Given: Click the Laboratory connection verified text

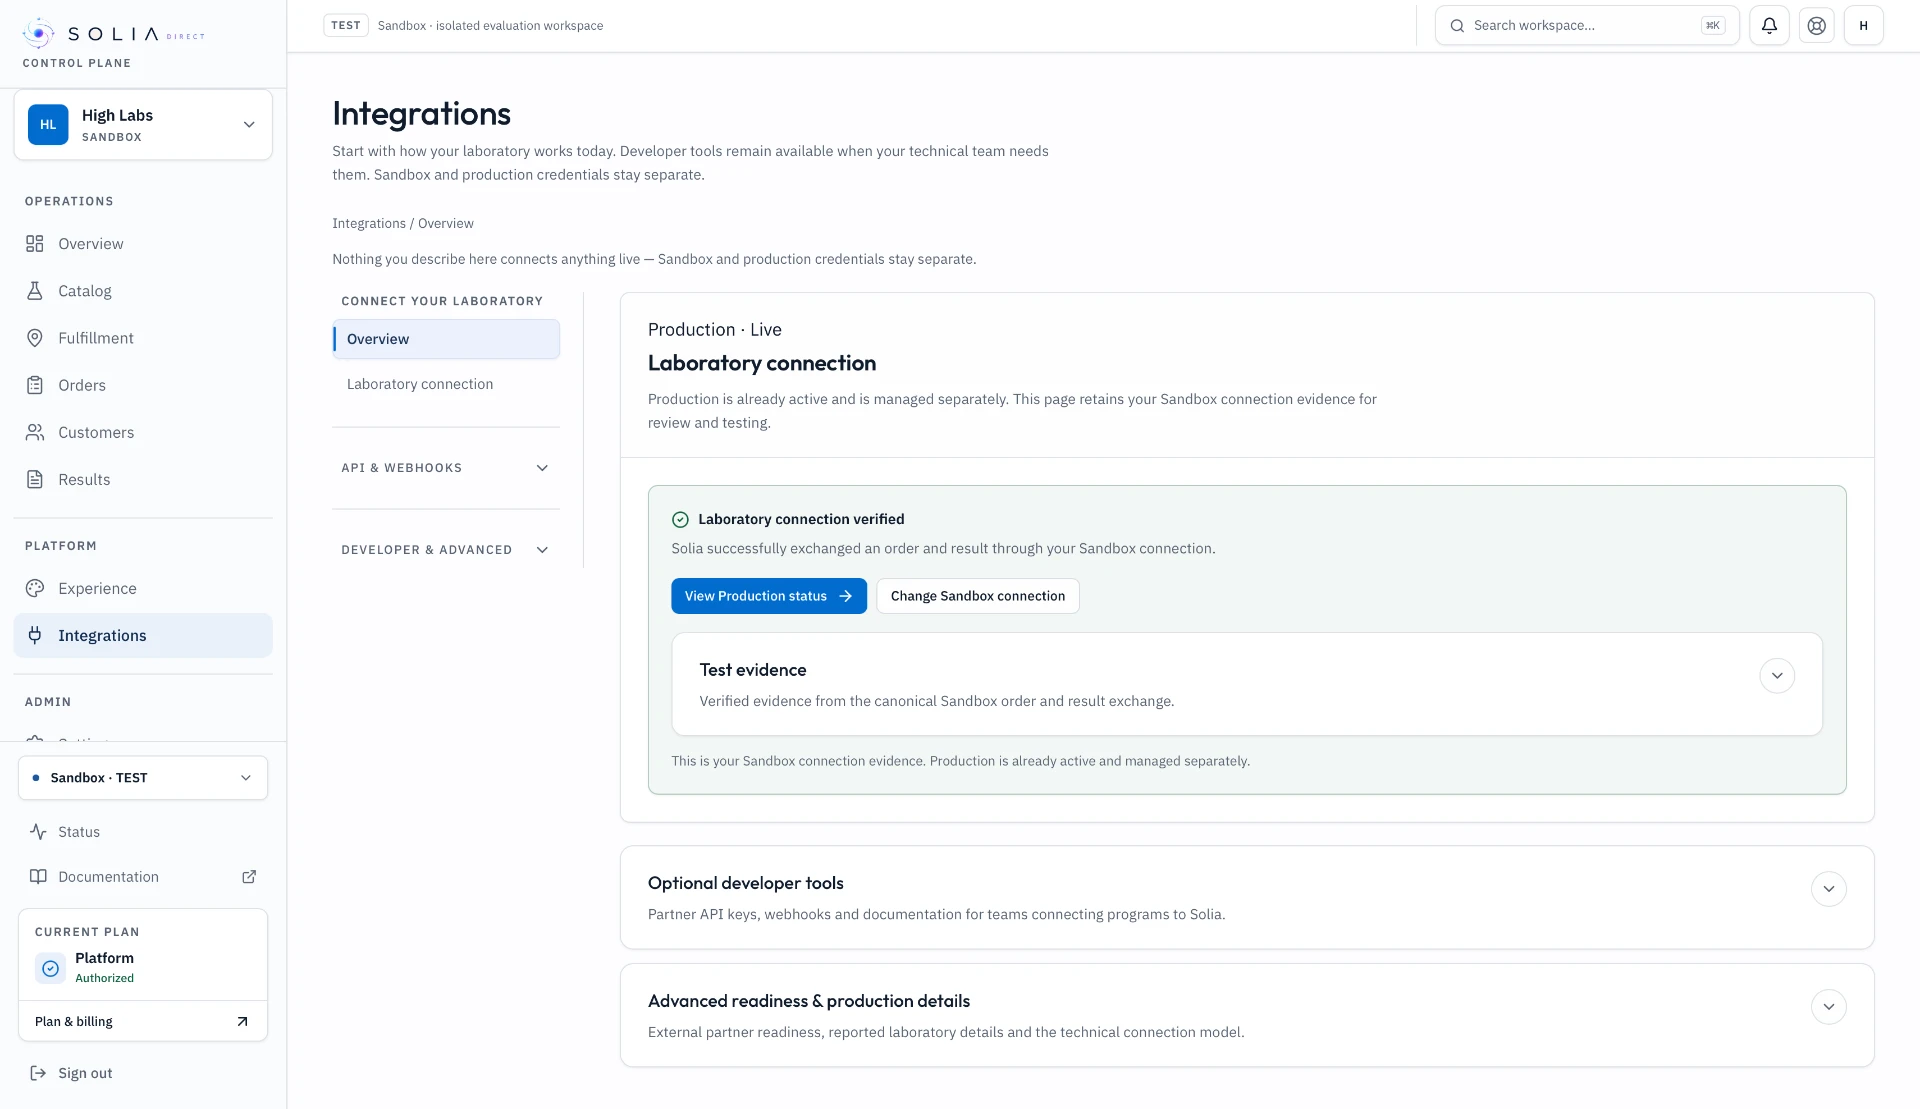Looking at the screenshot, I should click(801, 519).
